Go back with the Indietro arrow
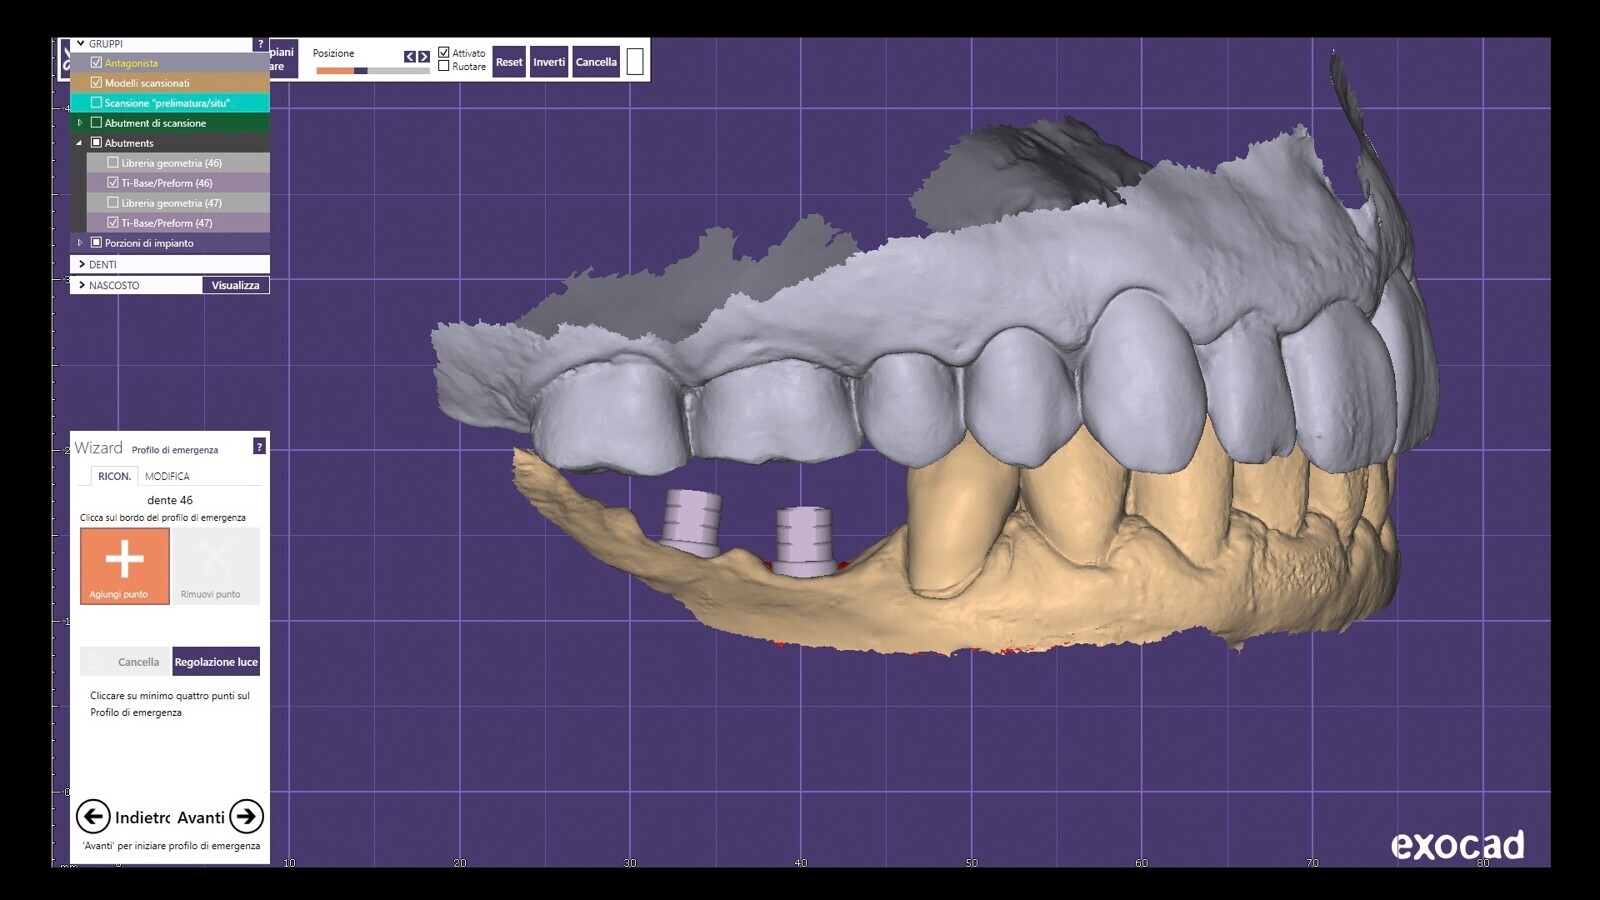1600x900 pixels. [x=93, y=817]
